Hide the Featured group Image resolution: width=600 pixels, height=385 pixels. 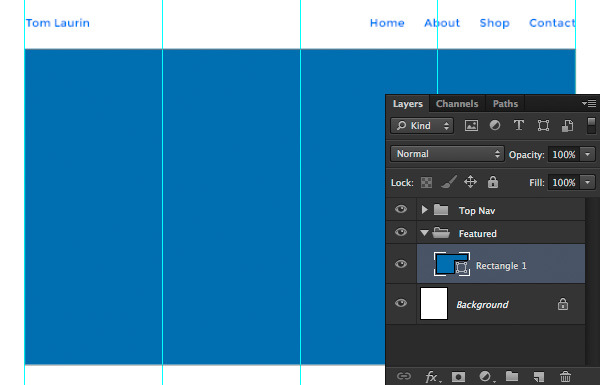(401, 232)
